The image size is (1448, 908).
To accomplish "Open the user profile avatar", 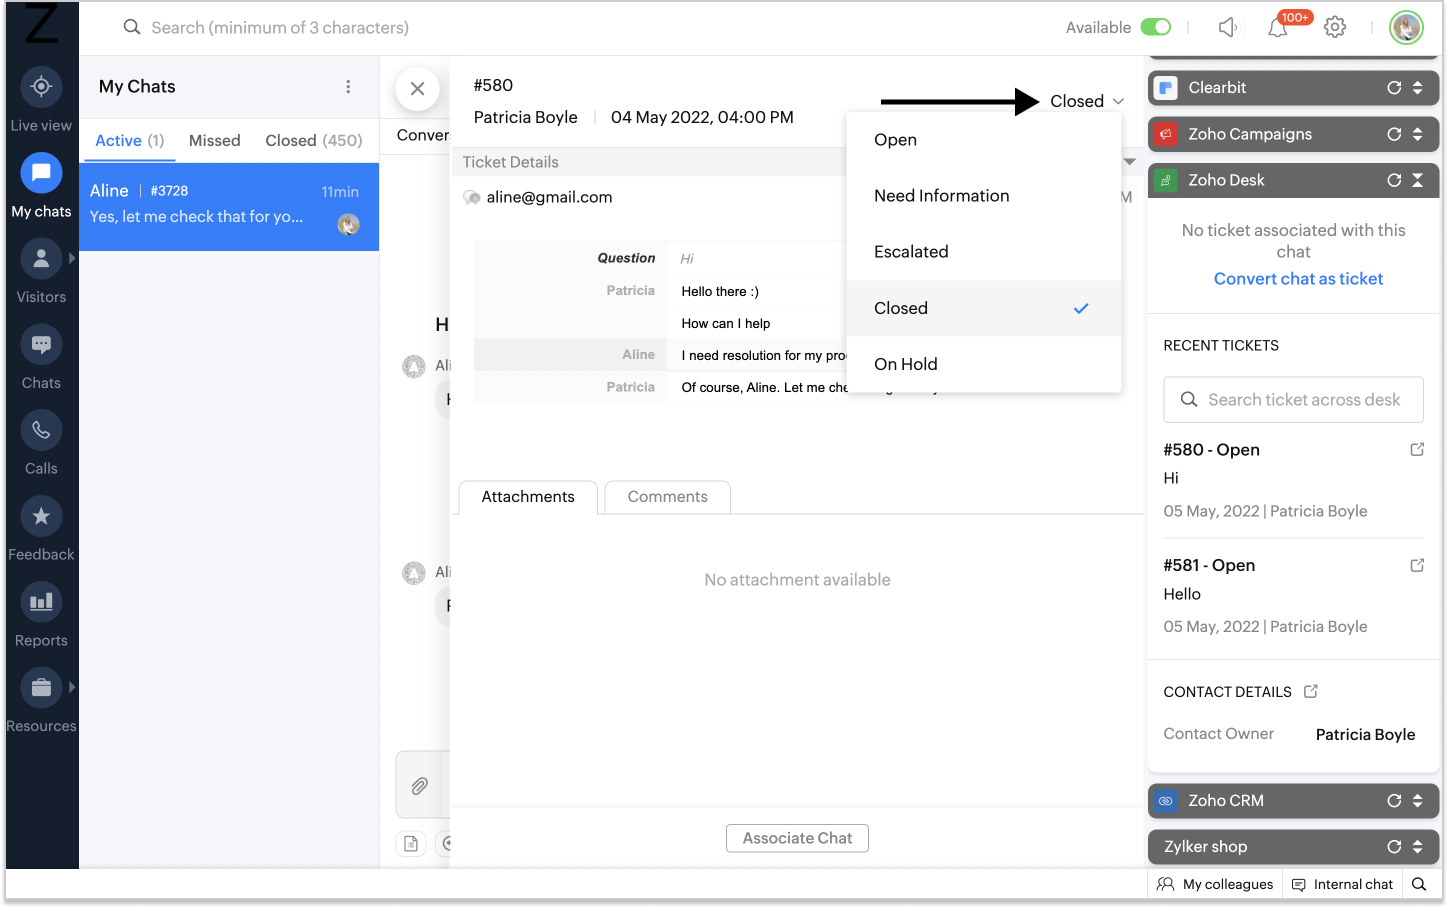I will 1406,28.
